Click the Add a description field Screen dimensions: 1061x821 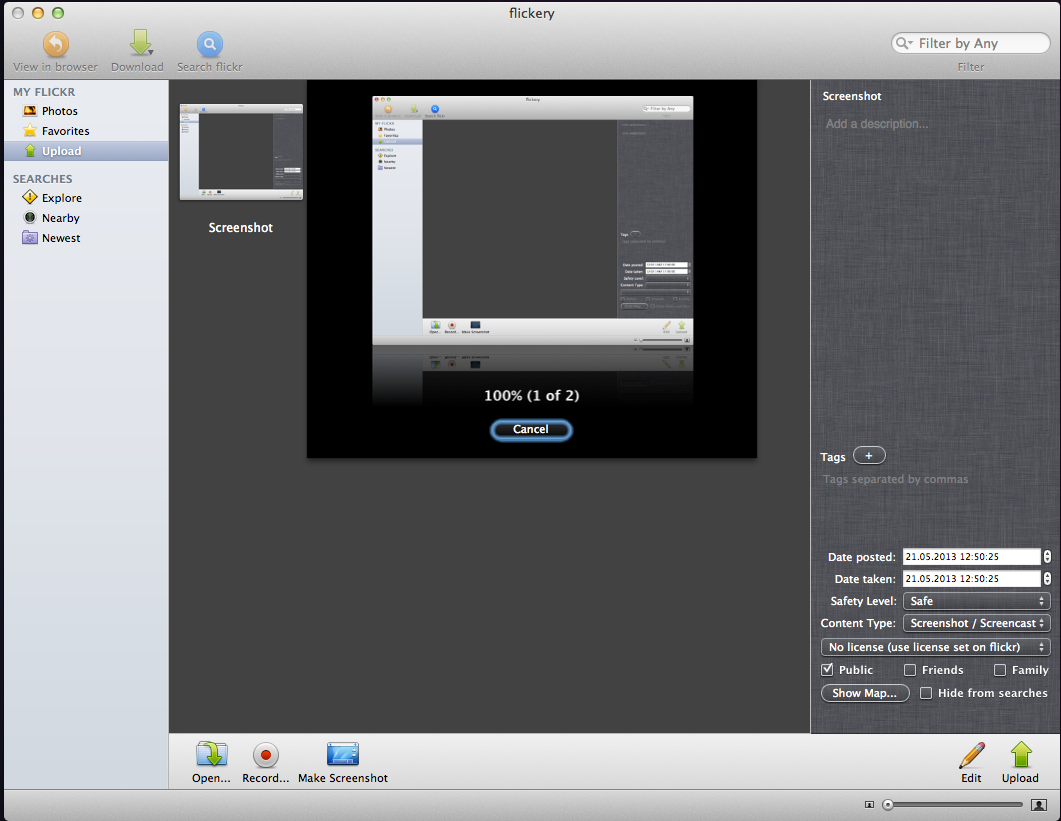pos(934,125)
